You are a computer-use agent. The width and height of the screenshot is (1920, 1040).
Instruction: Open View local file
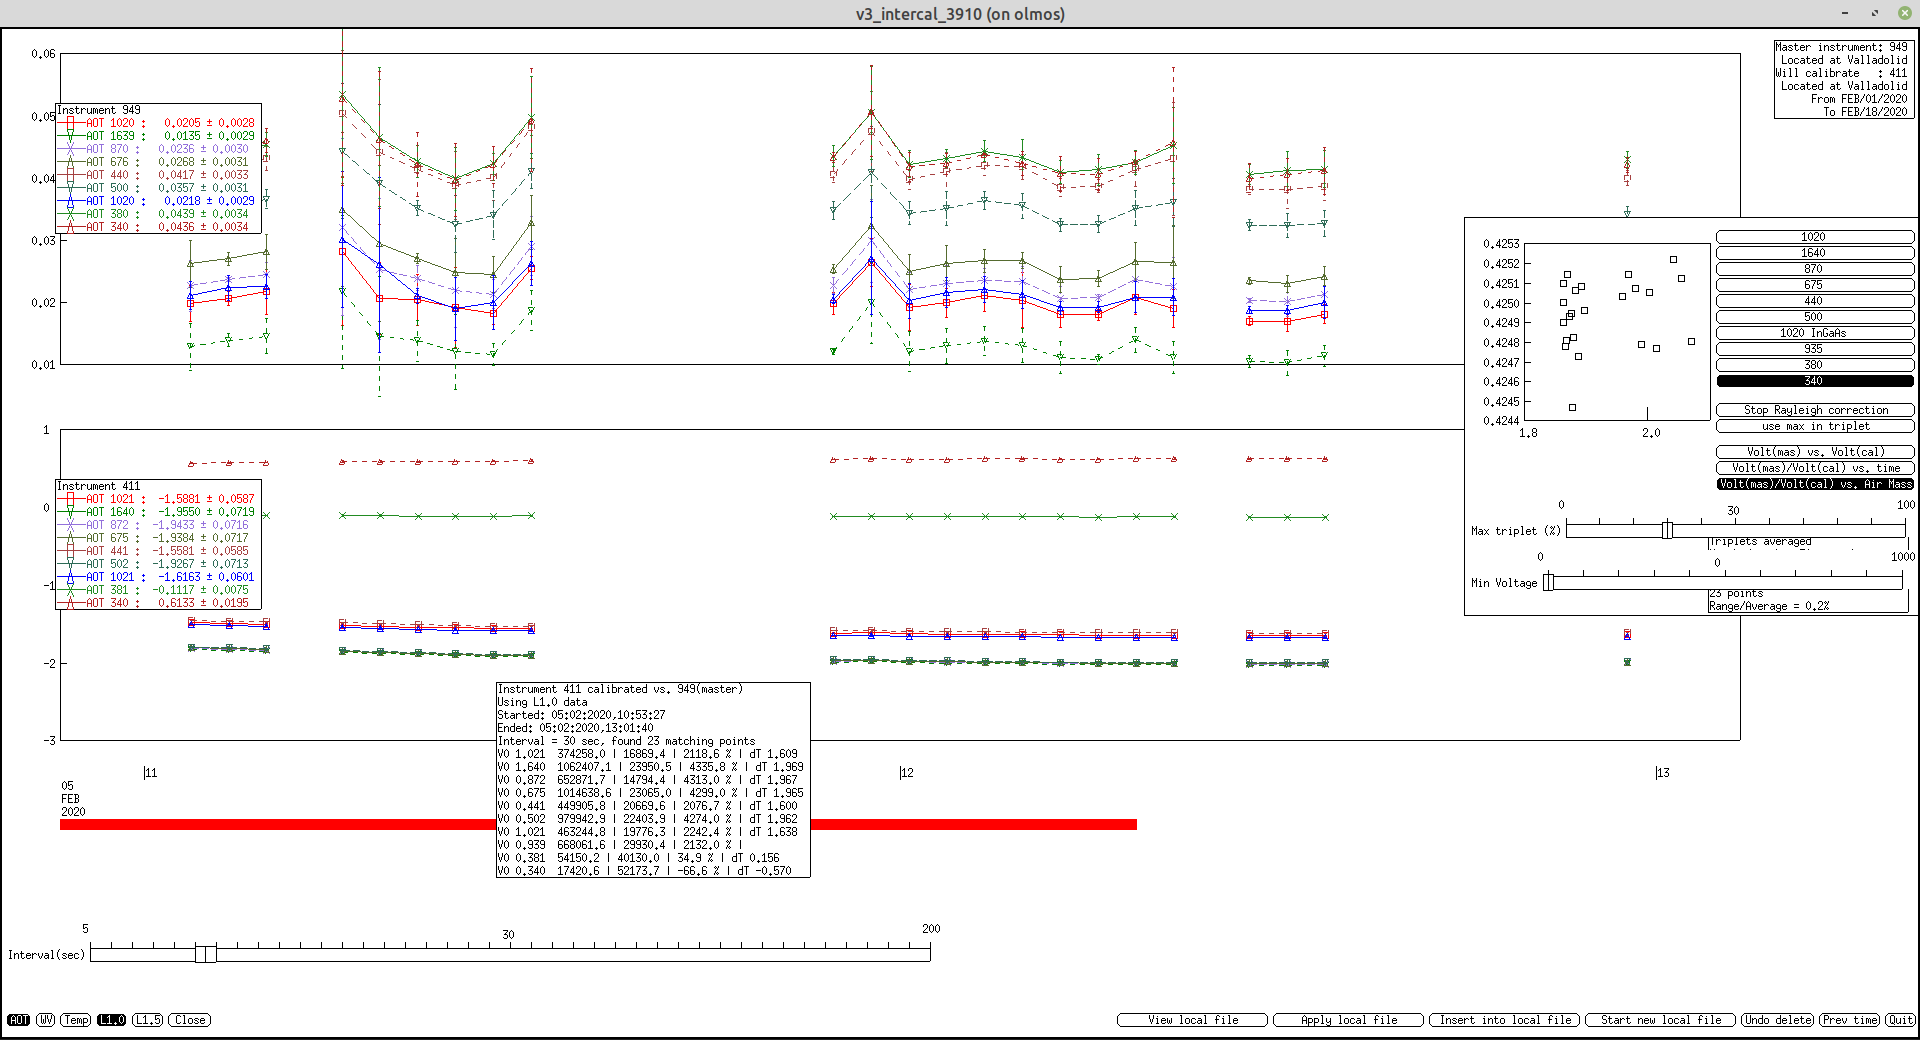point(1192,1020)
